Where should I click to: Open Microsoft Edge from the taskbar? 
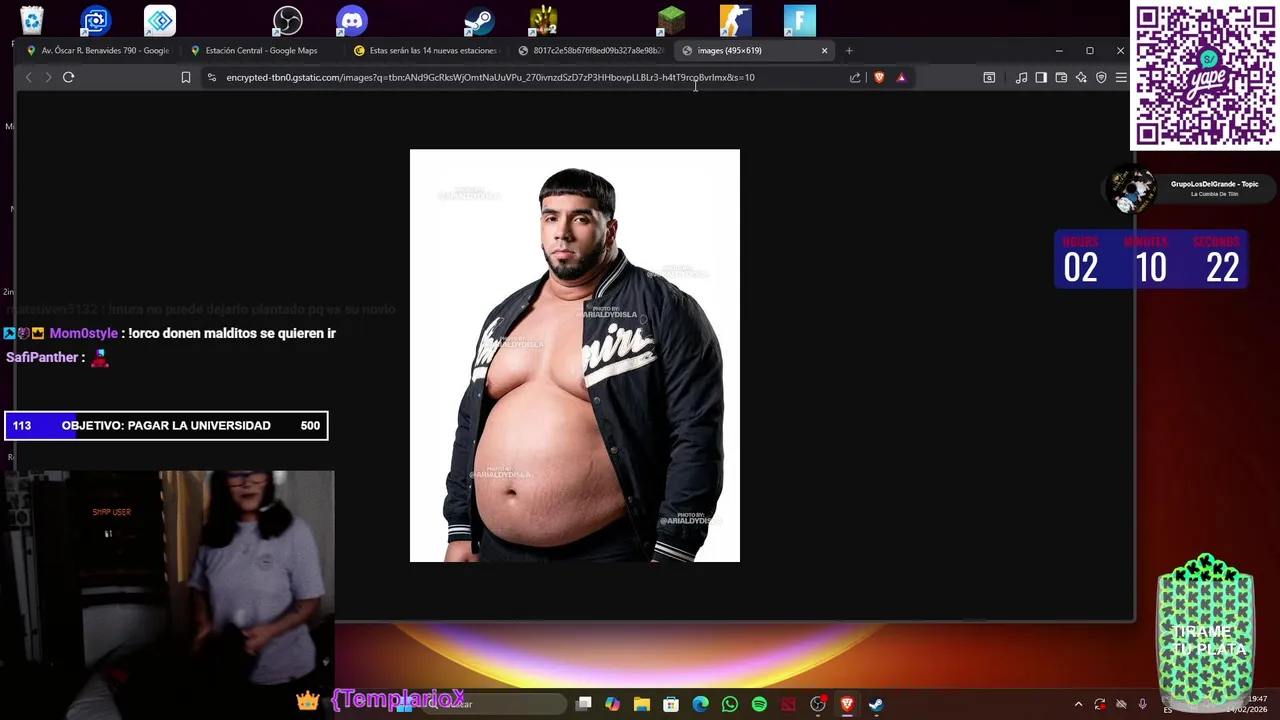[700, 704]
